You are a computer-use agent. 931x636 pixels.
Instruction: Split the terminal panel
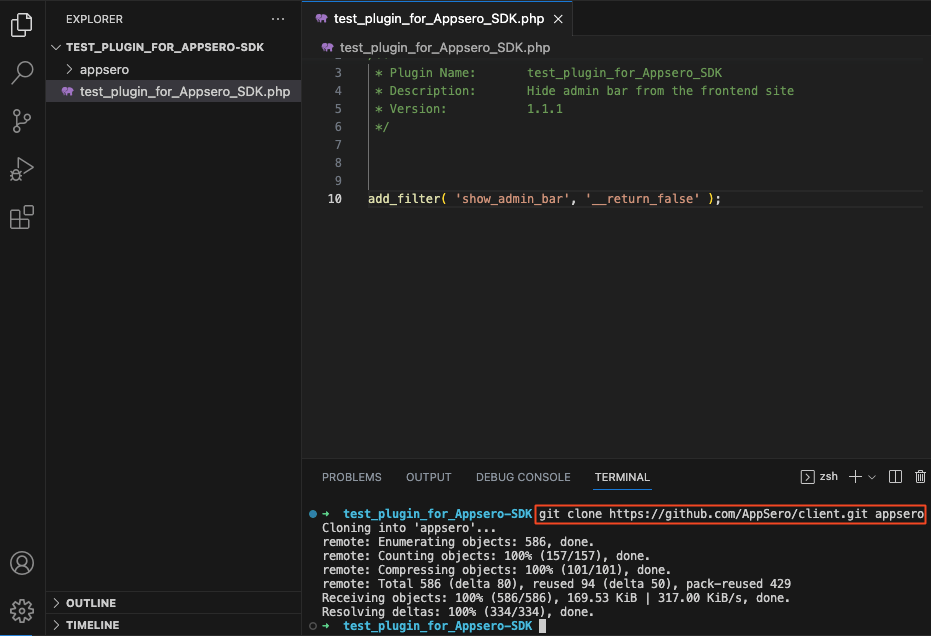tap(895, 477)
